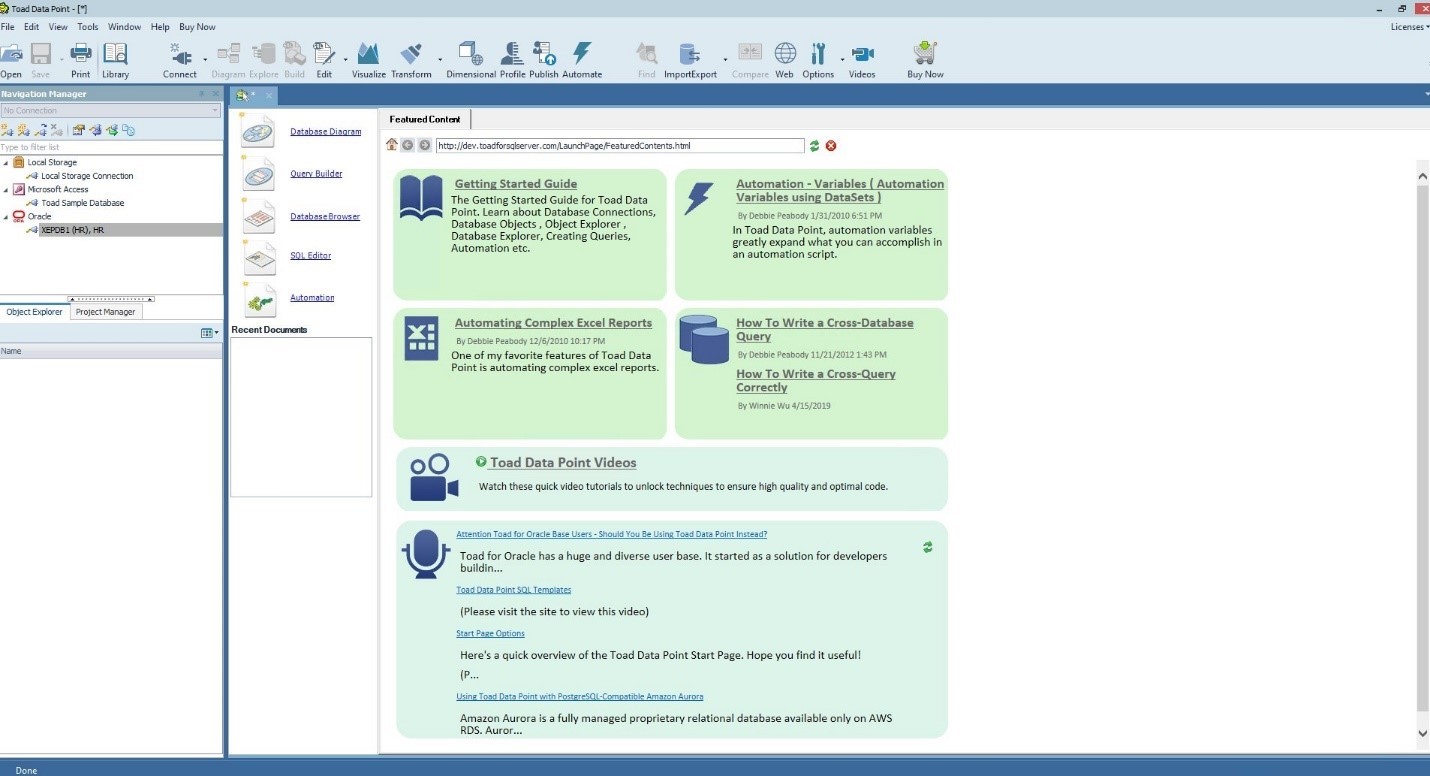The image size is (1430, 776).
Task: Click the video camera icon in Videos card
Action: coord(435,478)
